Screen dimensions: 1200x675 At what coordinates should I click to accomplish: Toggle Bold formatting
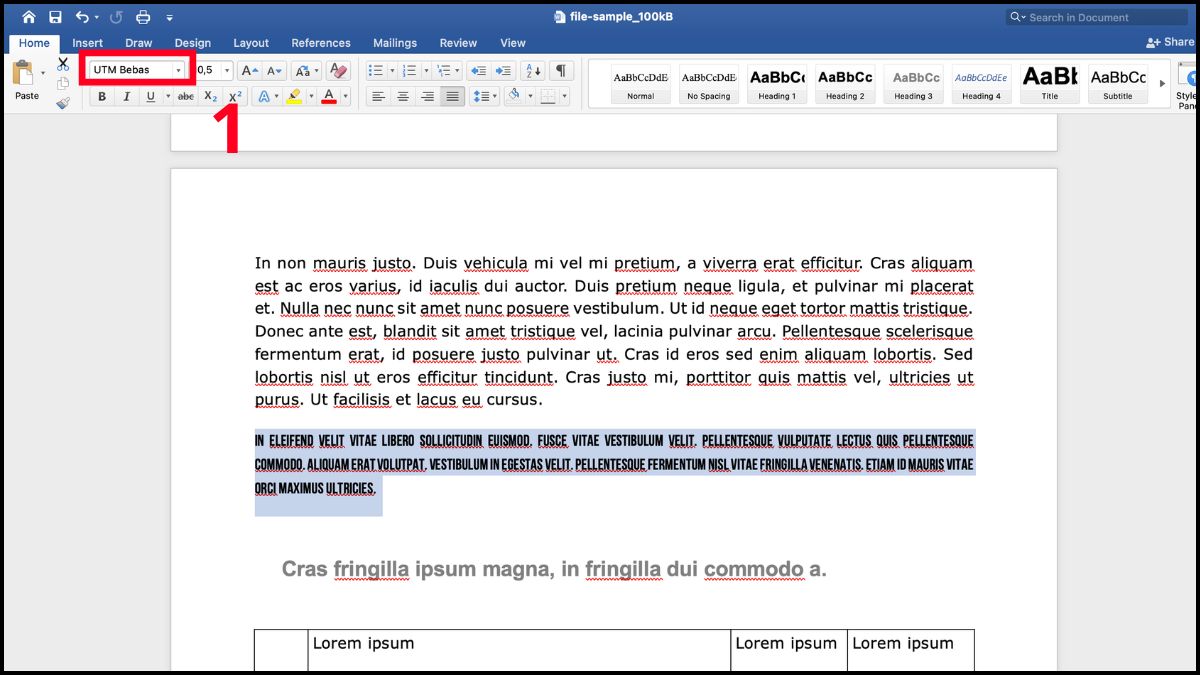click(x=102, y=97)
